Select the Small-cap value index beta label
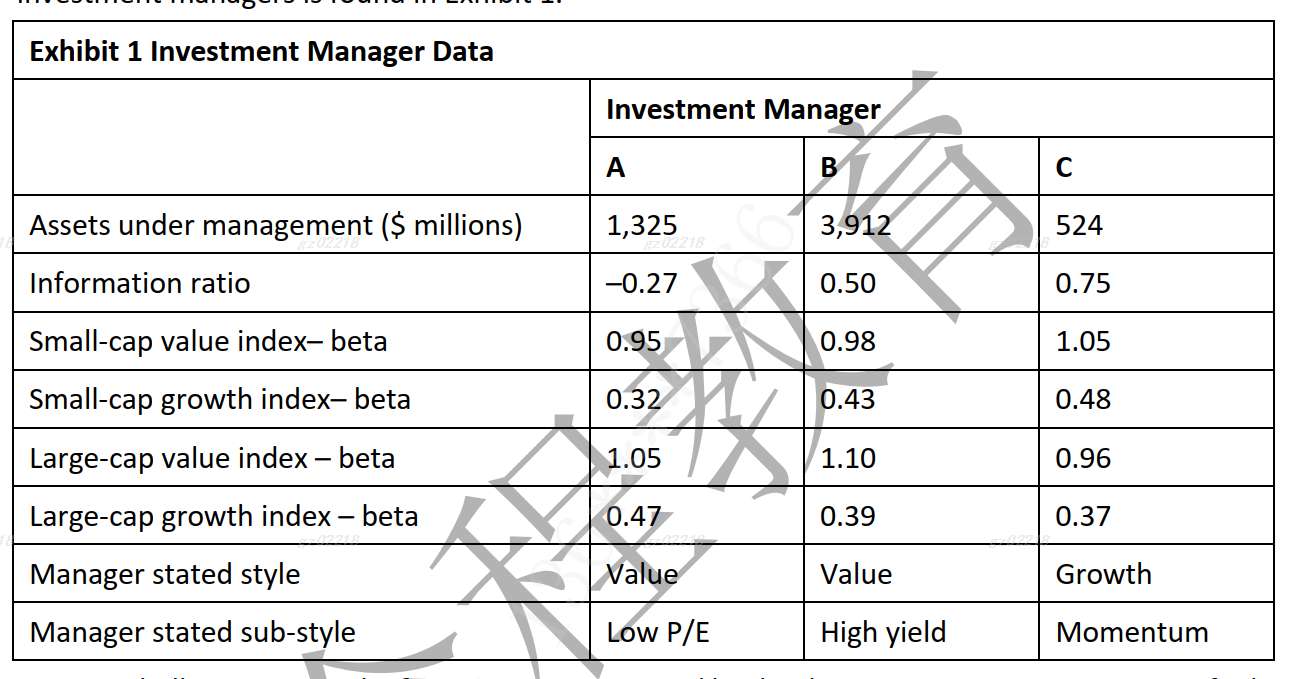 [x=208, y=341]
